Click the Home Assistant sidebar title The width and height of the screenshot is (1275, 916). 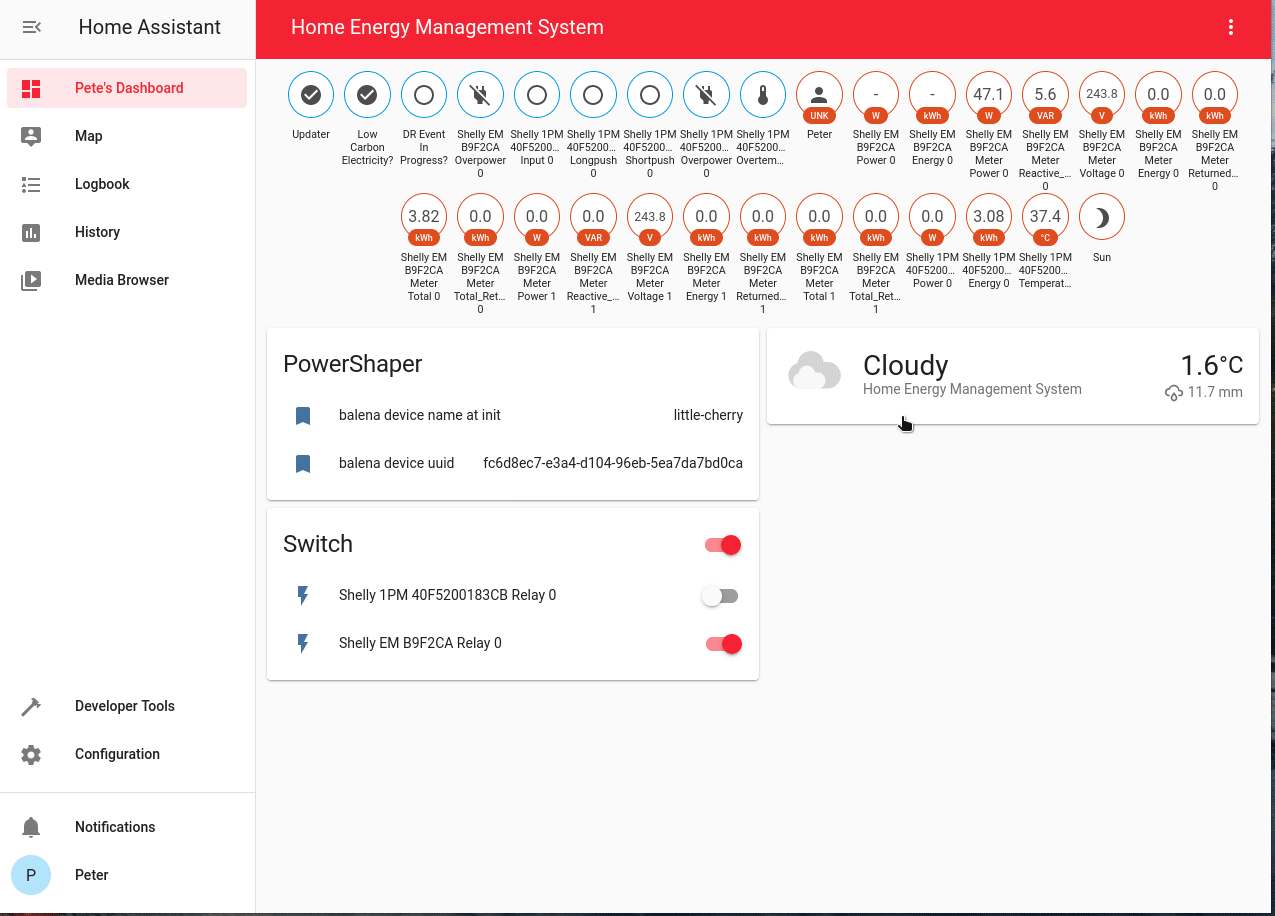[x=150, y=27]
